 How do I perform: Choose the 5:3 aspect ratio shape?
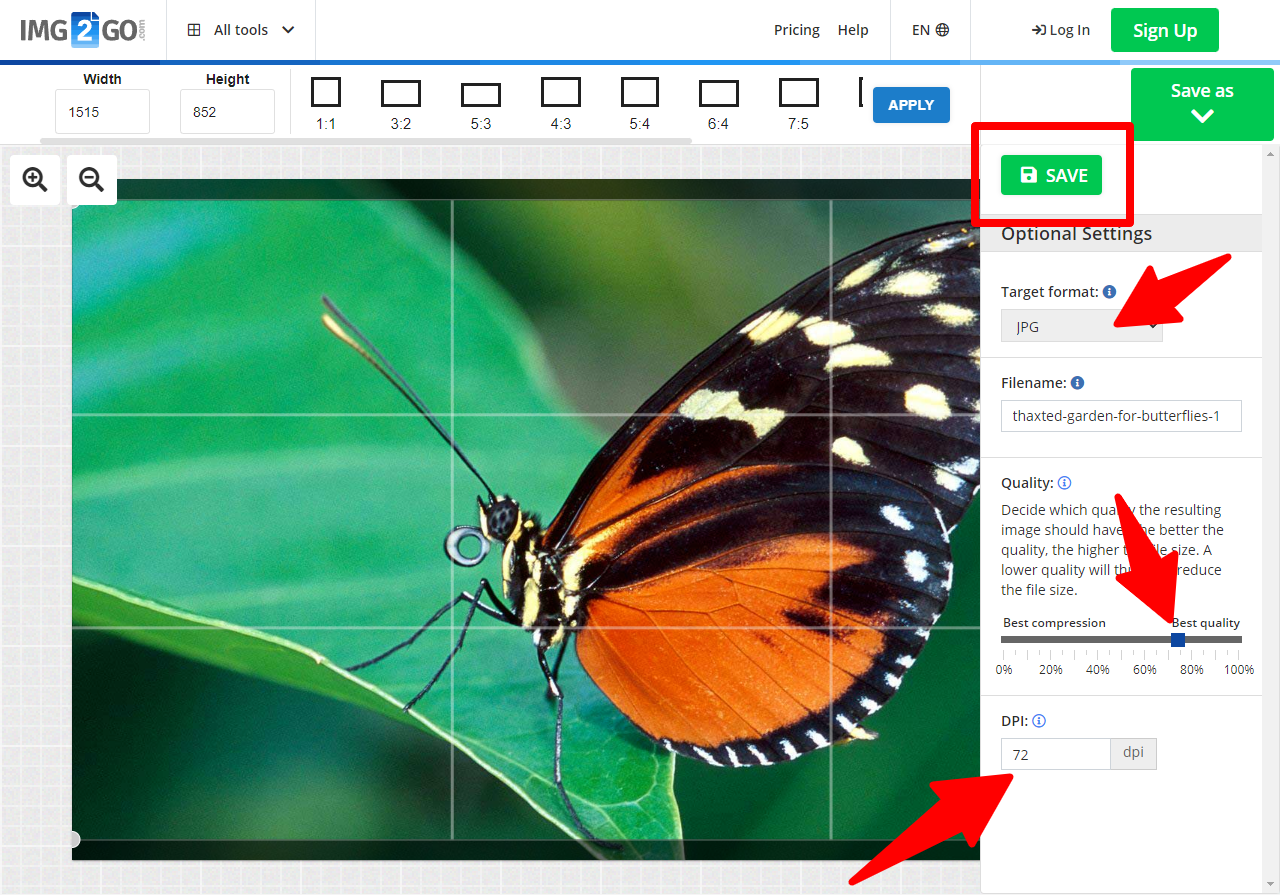tap(481, 95)
